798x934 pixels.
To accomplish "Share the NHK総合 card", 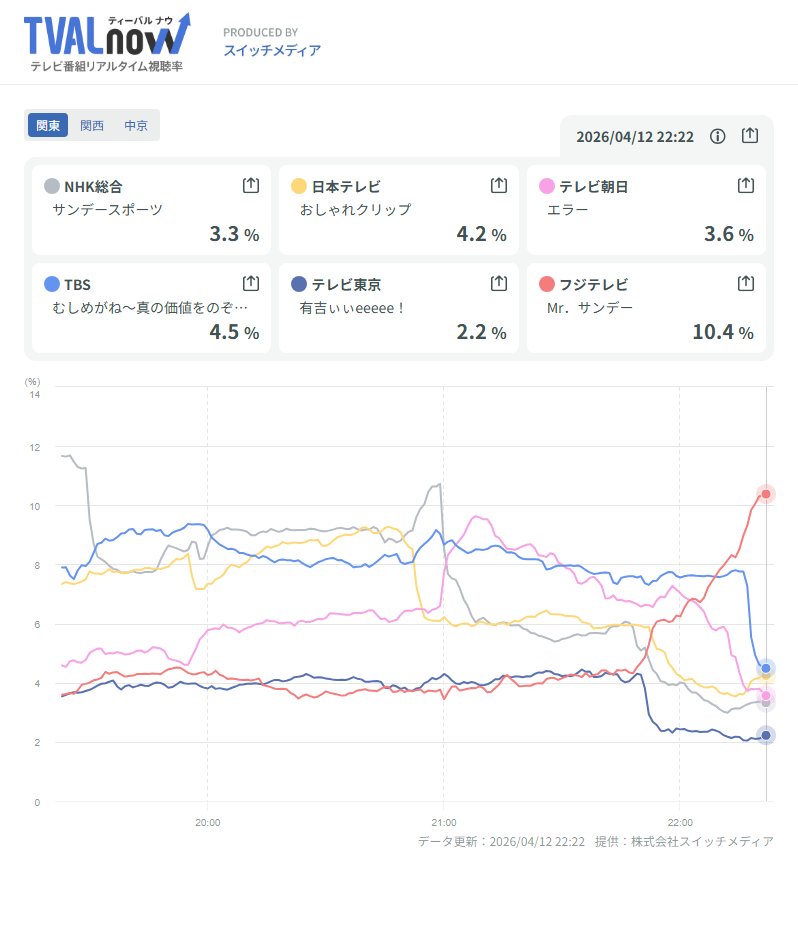I will pos(251,186).
